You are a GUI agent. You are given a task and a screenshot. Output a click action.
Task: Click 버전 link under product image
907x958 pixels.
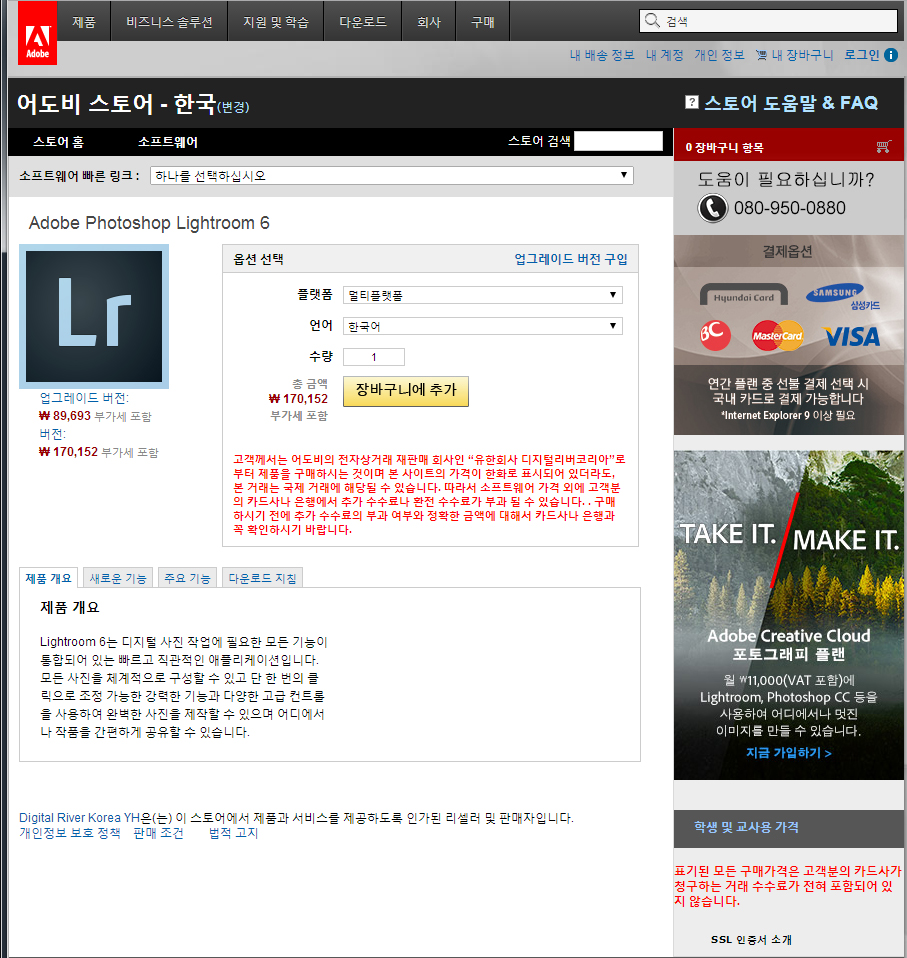click(x=53, y=434)
